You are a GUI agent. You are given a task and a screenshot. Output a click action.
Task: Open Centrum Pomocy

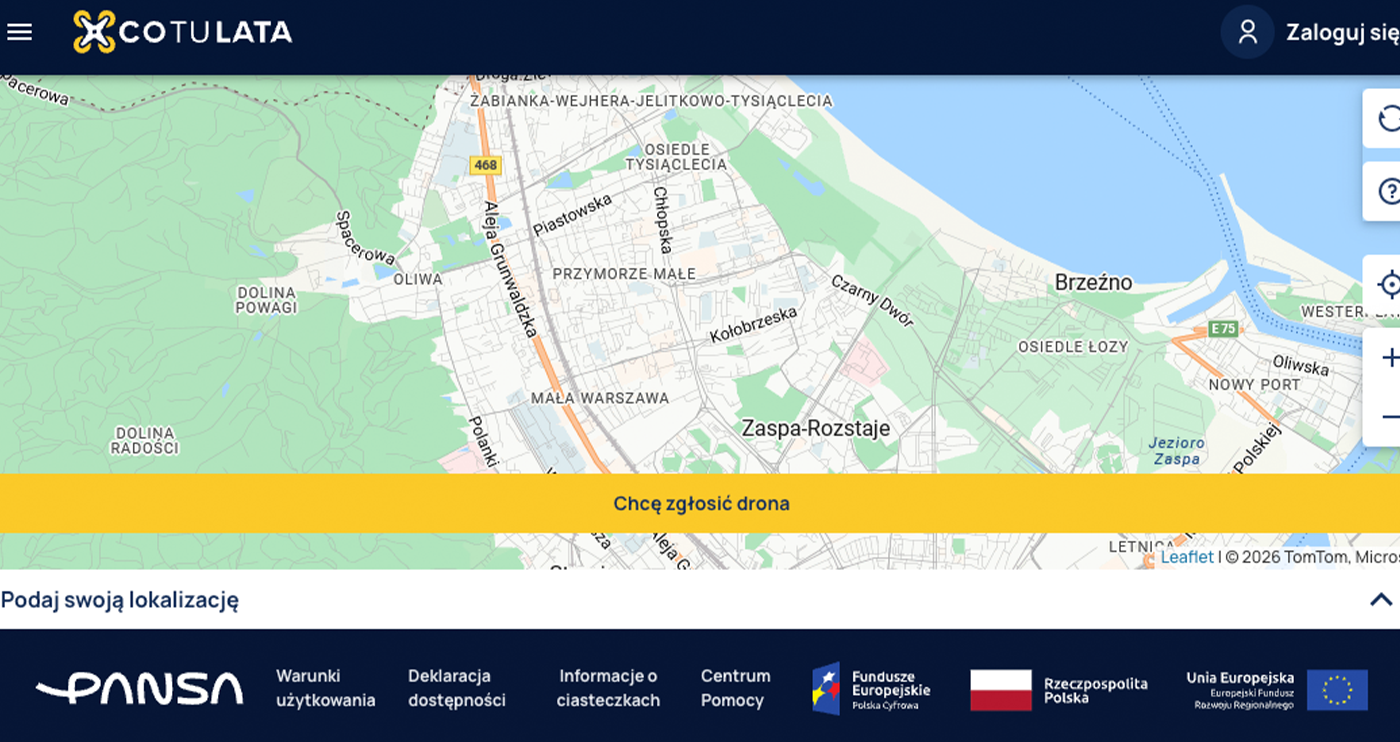point(734,687)
